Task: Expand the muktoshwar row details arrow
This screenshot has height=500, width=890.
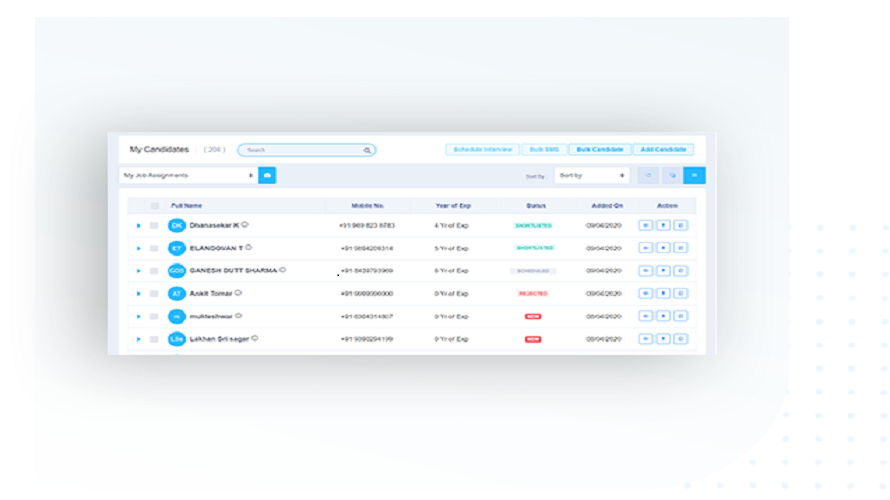Action: tap(139, 317)
